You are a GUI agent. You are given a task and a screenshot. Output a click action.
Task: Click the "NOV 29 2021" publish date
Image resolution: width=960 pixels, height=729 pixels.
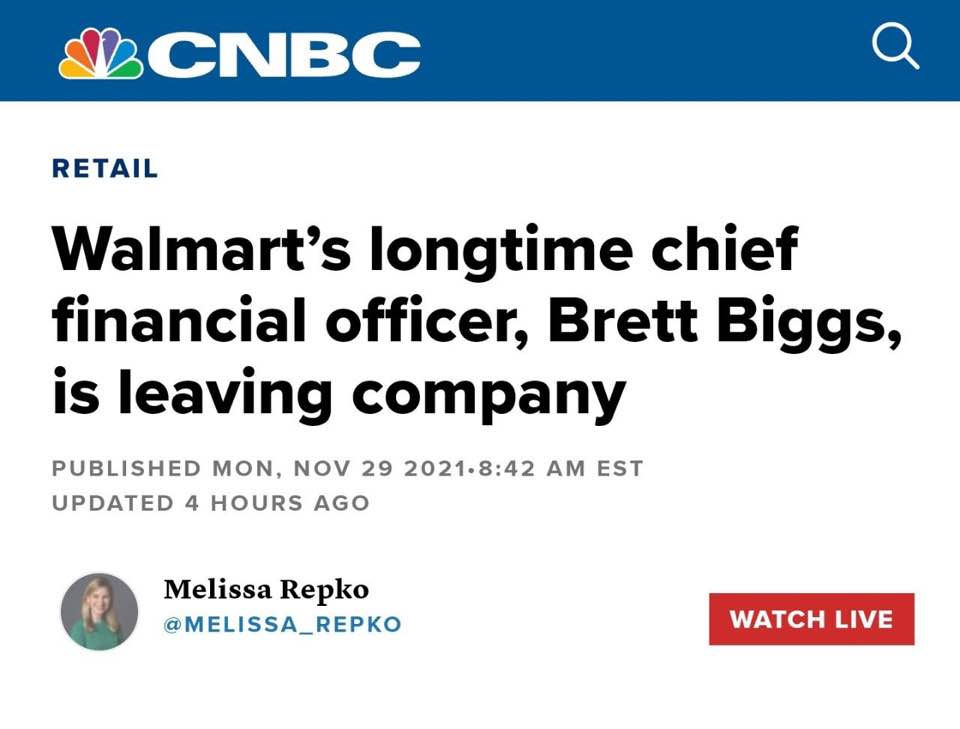point(379,468)
